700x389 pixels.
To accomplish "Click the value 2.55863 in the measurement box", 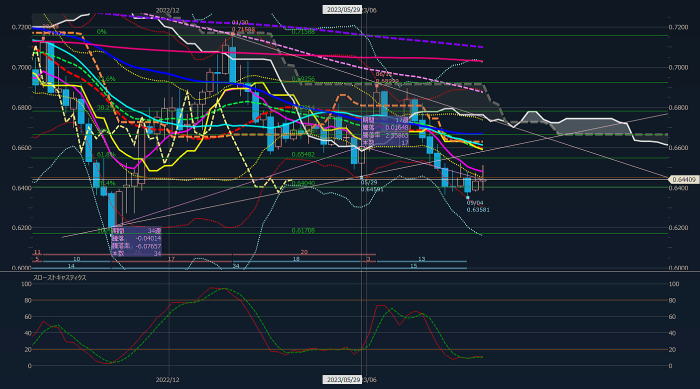I will tap(397, 135).
